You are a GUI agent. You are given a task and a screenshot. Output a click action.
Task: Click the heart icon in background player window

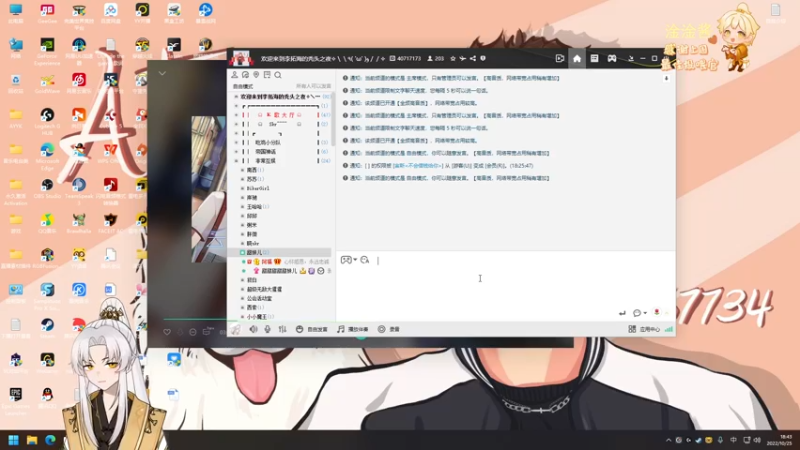[167, 332]
